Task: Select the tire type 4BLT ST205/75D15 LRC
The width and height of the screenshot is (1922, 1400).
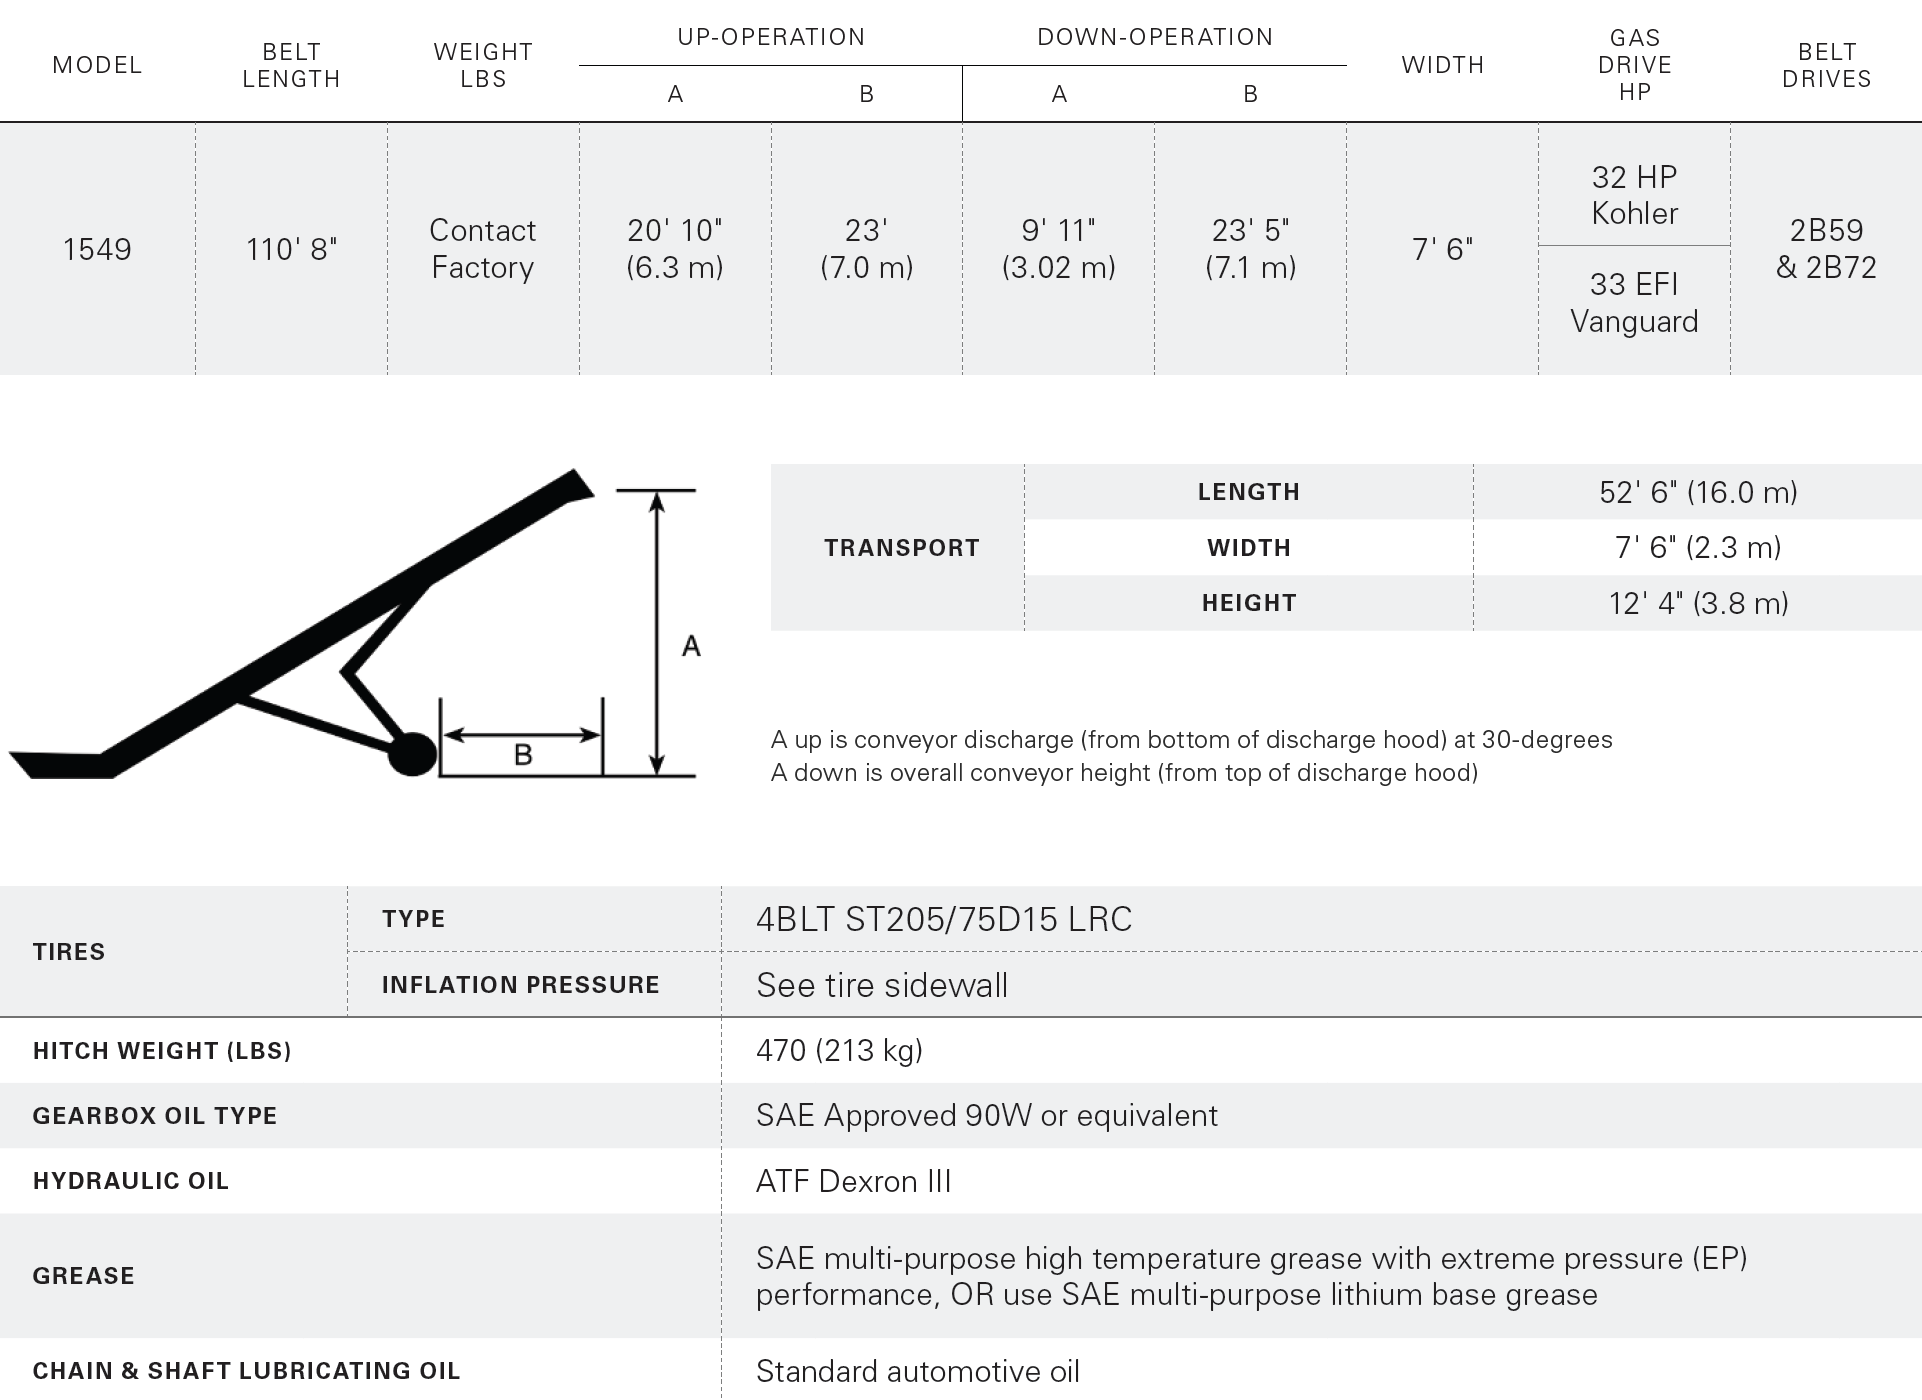Action: pos(944,919)
